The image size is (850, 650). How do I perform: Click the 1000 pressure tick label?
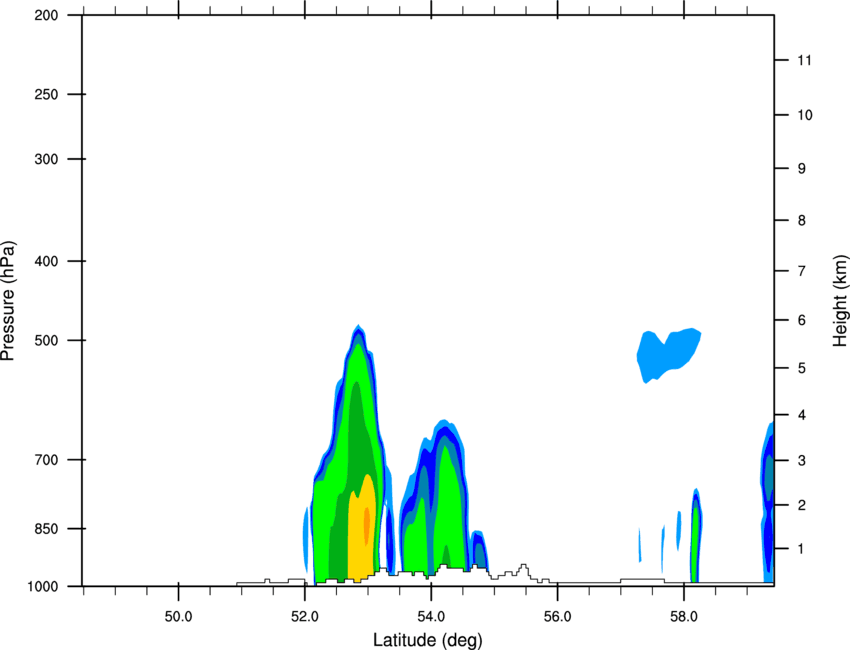(43, 586)
